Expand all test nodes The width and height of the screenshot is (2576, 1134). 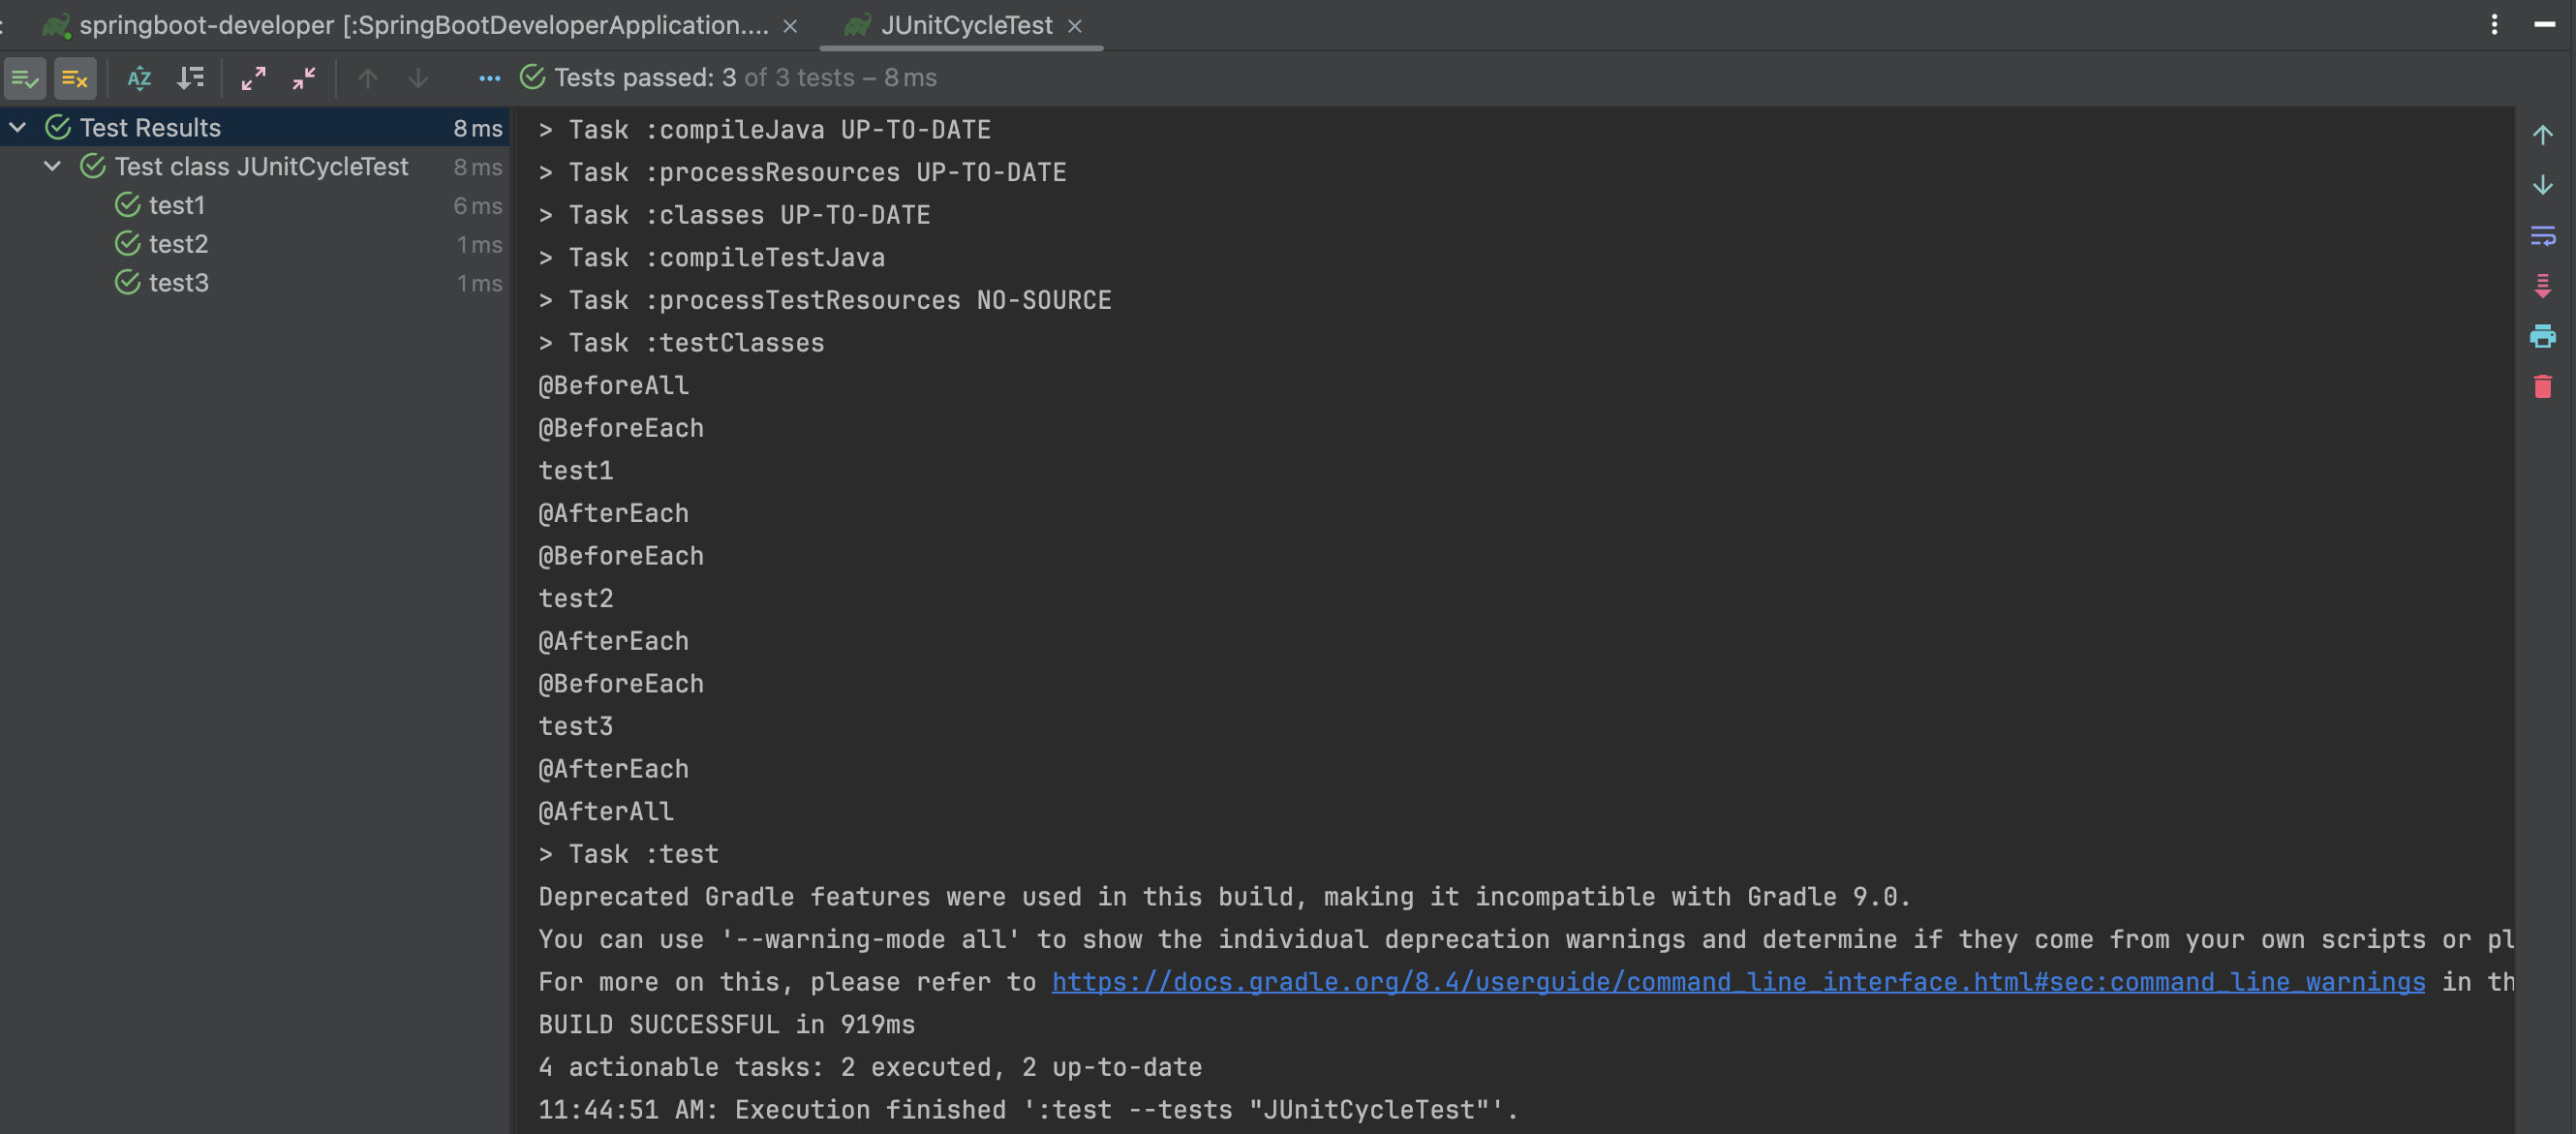tap(254, 78)
